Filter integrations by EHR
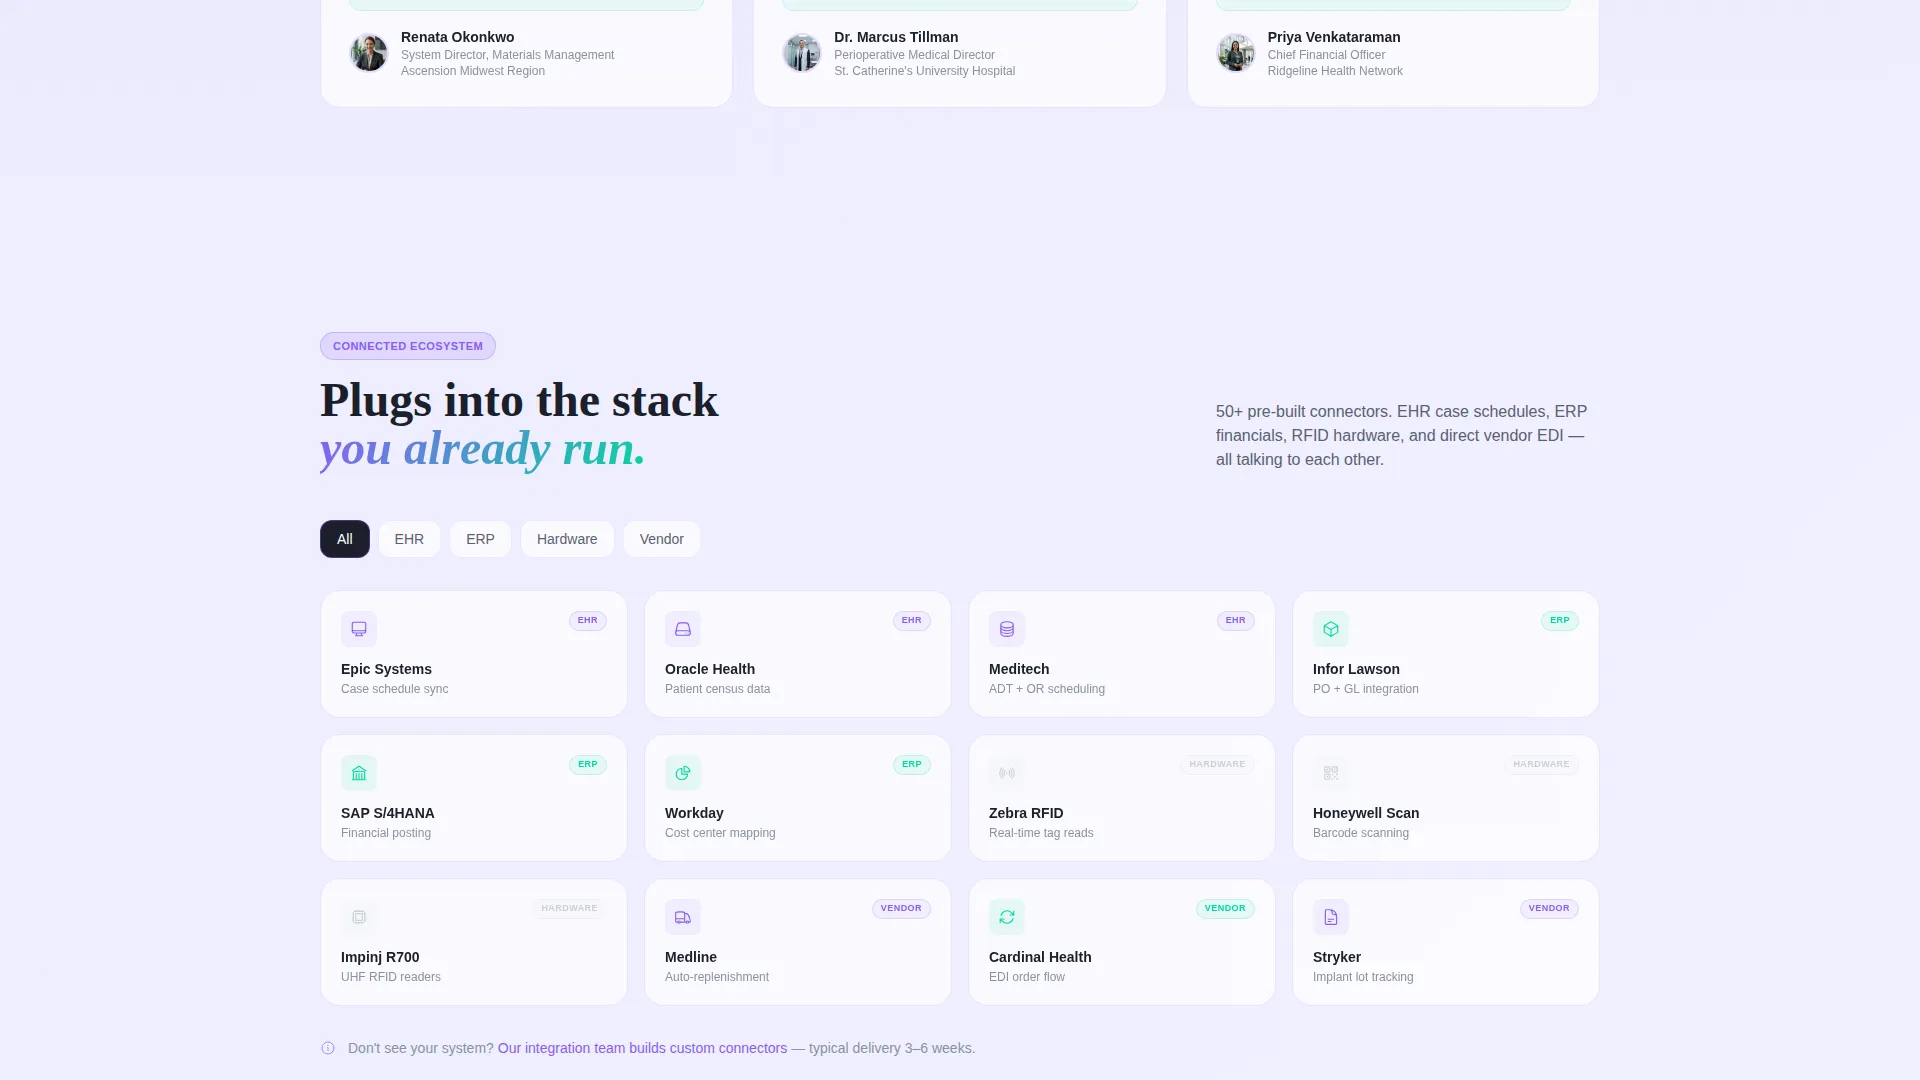1920x1080 pixels. [x=409, y=539]
